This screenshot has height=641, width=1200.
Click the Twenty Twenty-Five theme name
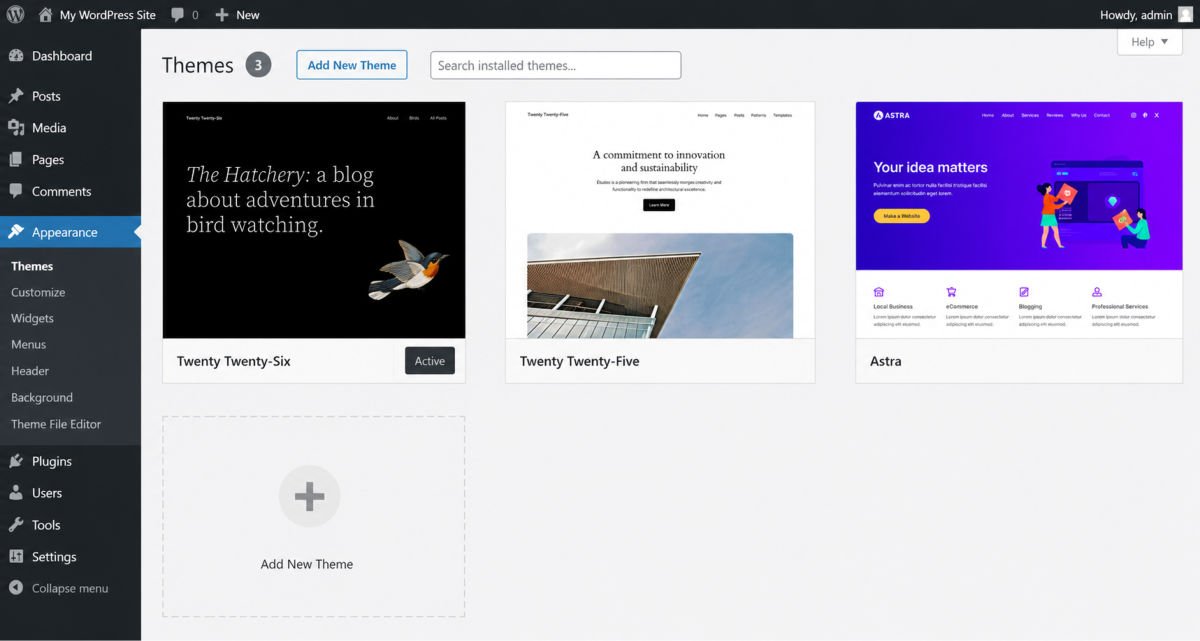580,361
